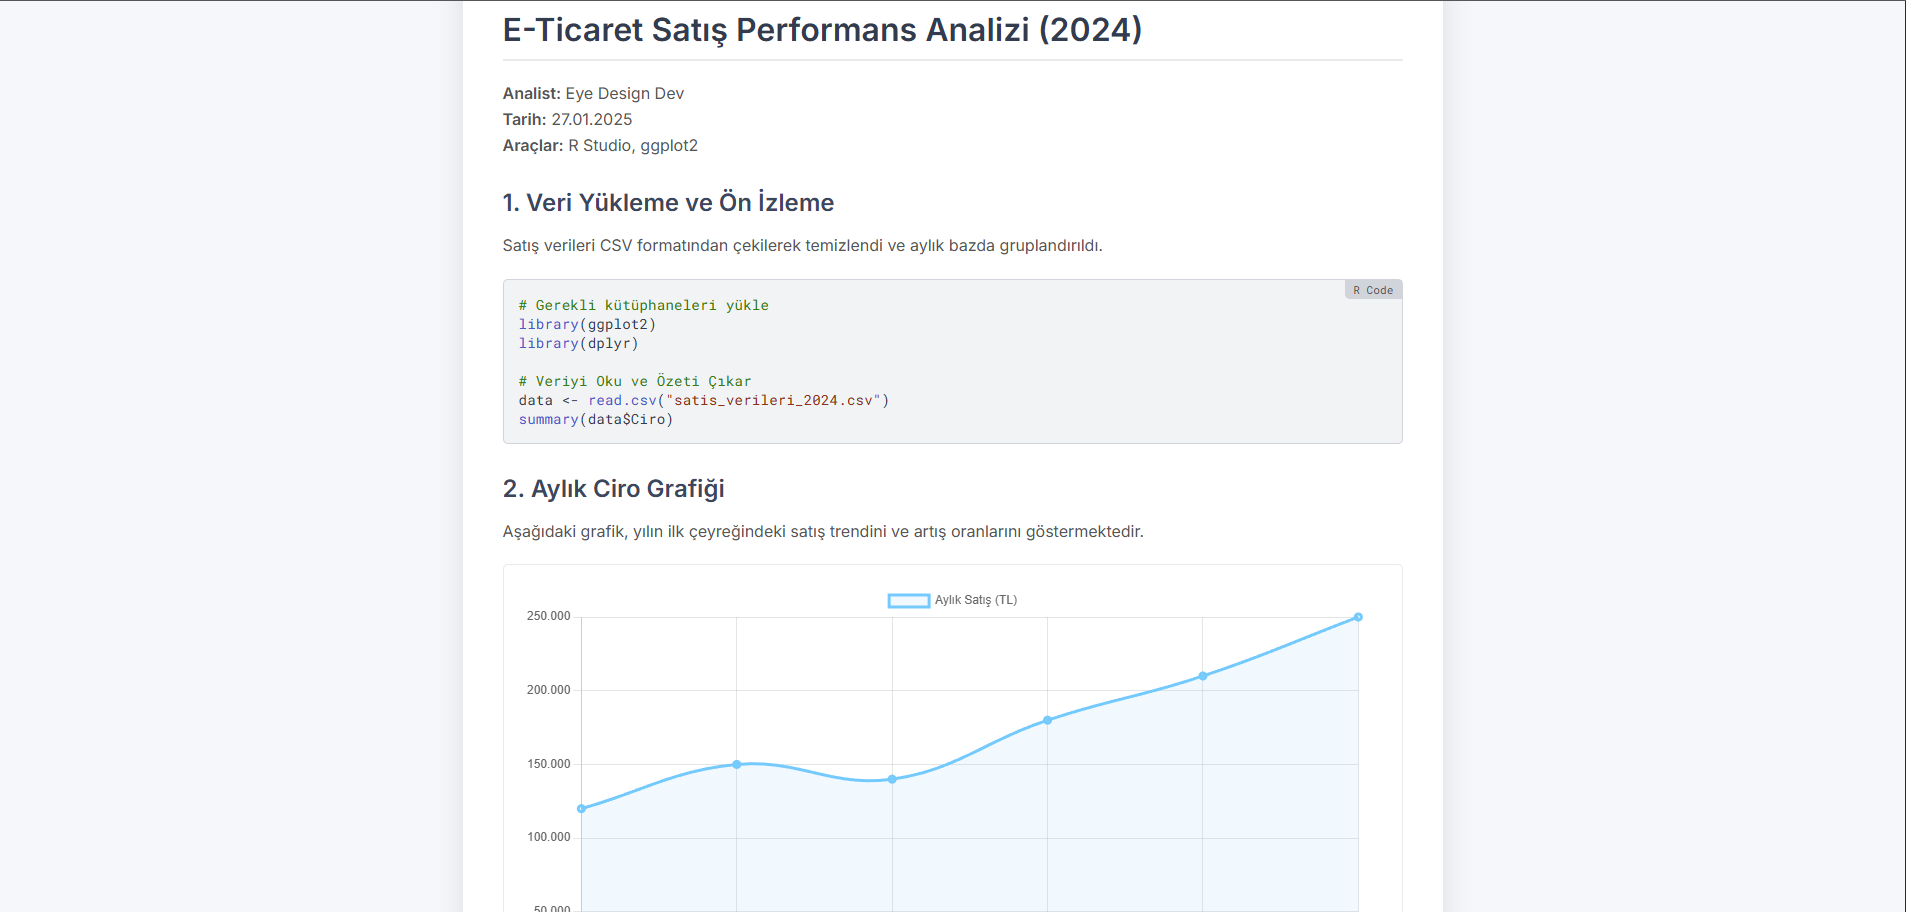This screenshot has height=912, width=1906.
Task: Click the library(ggplot2) code line
Action: point(587,324)
